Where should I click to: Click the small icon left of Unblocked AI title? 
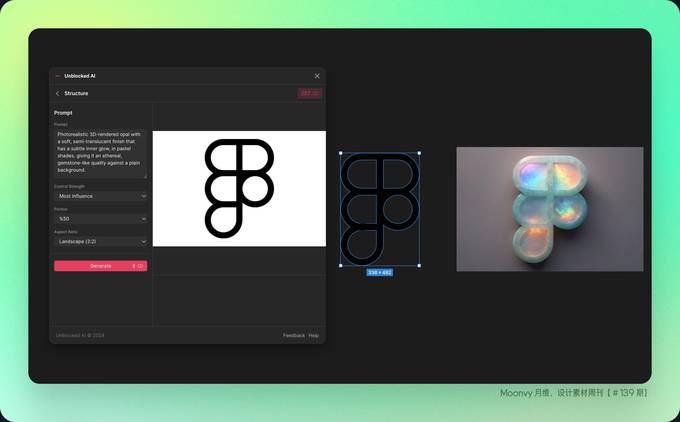coord(58,76)
